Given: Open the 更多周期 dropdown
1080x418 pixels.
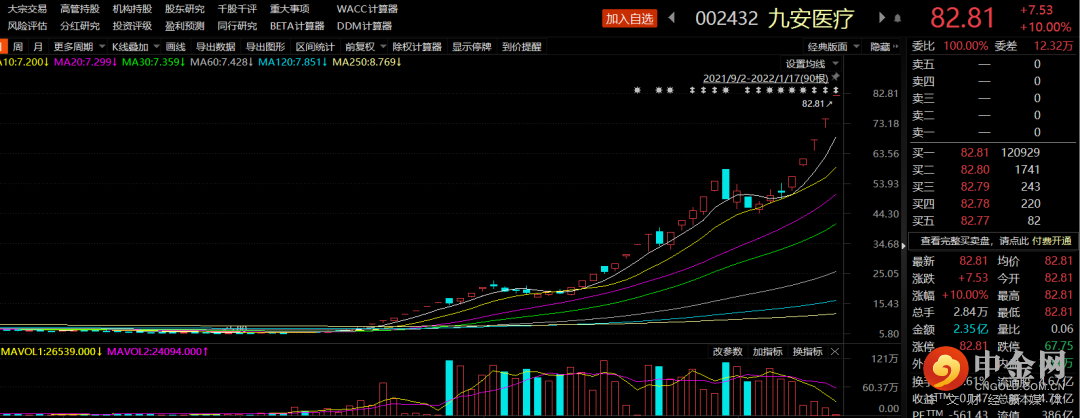Looking at the screenshot, I should [75, 47].
